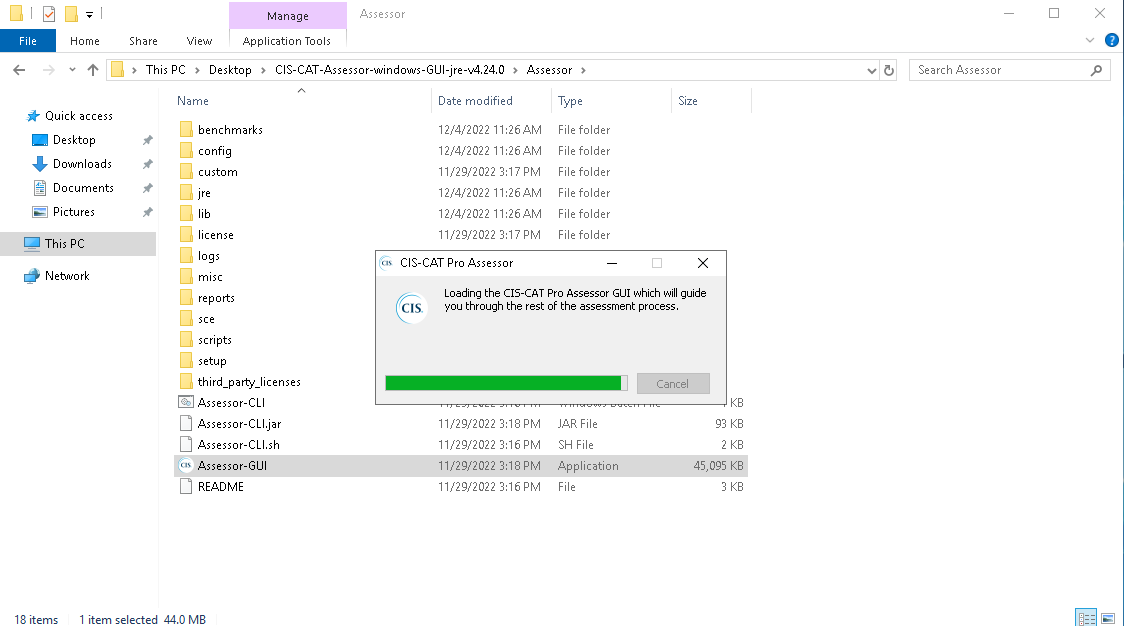Open Desktop in navigation pane
The image size is (1124, 626).
point(74,140)
